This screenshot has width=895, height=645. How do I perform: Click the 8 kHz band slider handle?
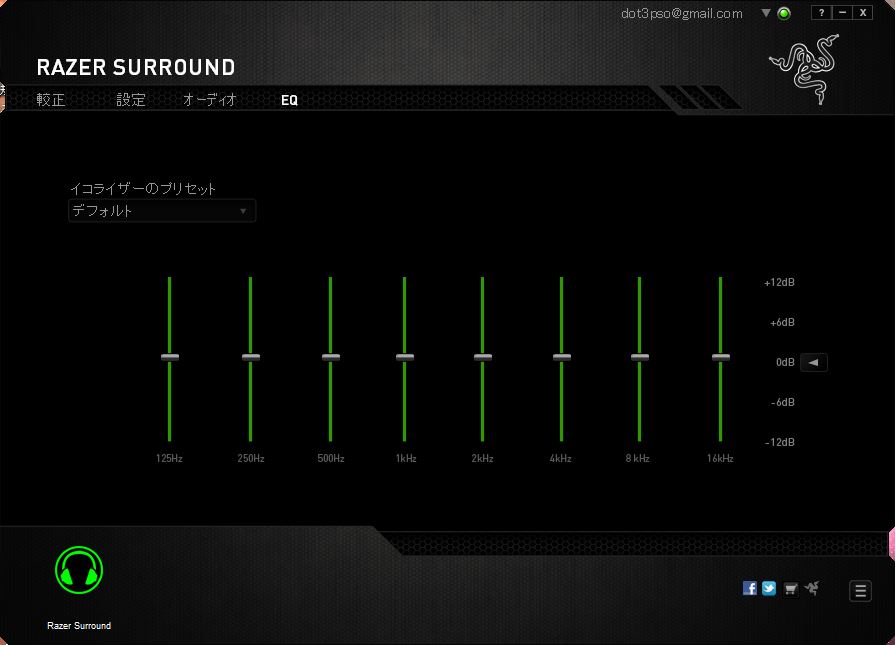coord(640,357)
